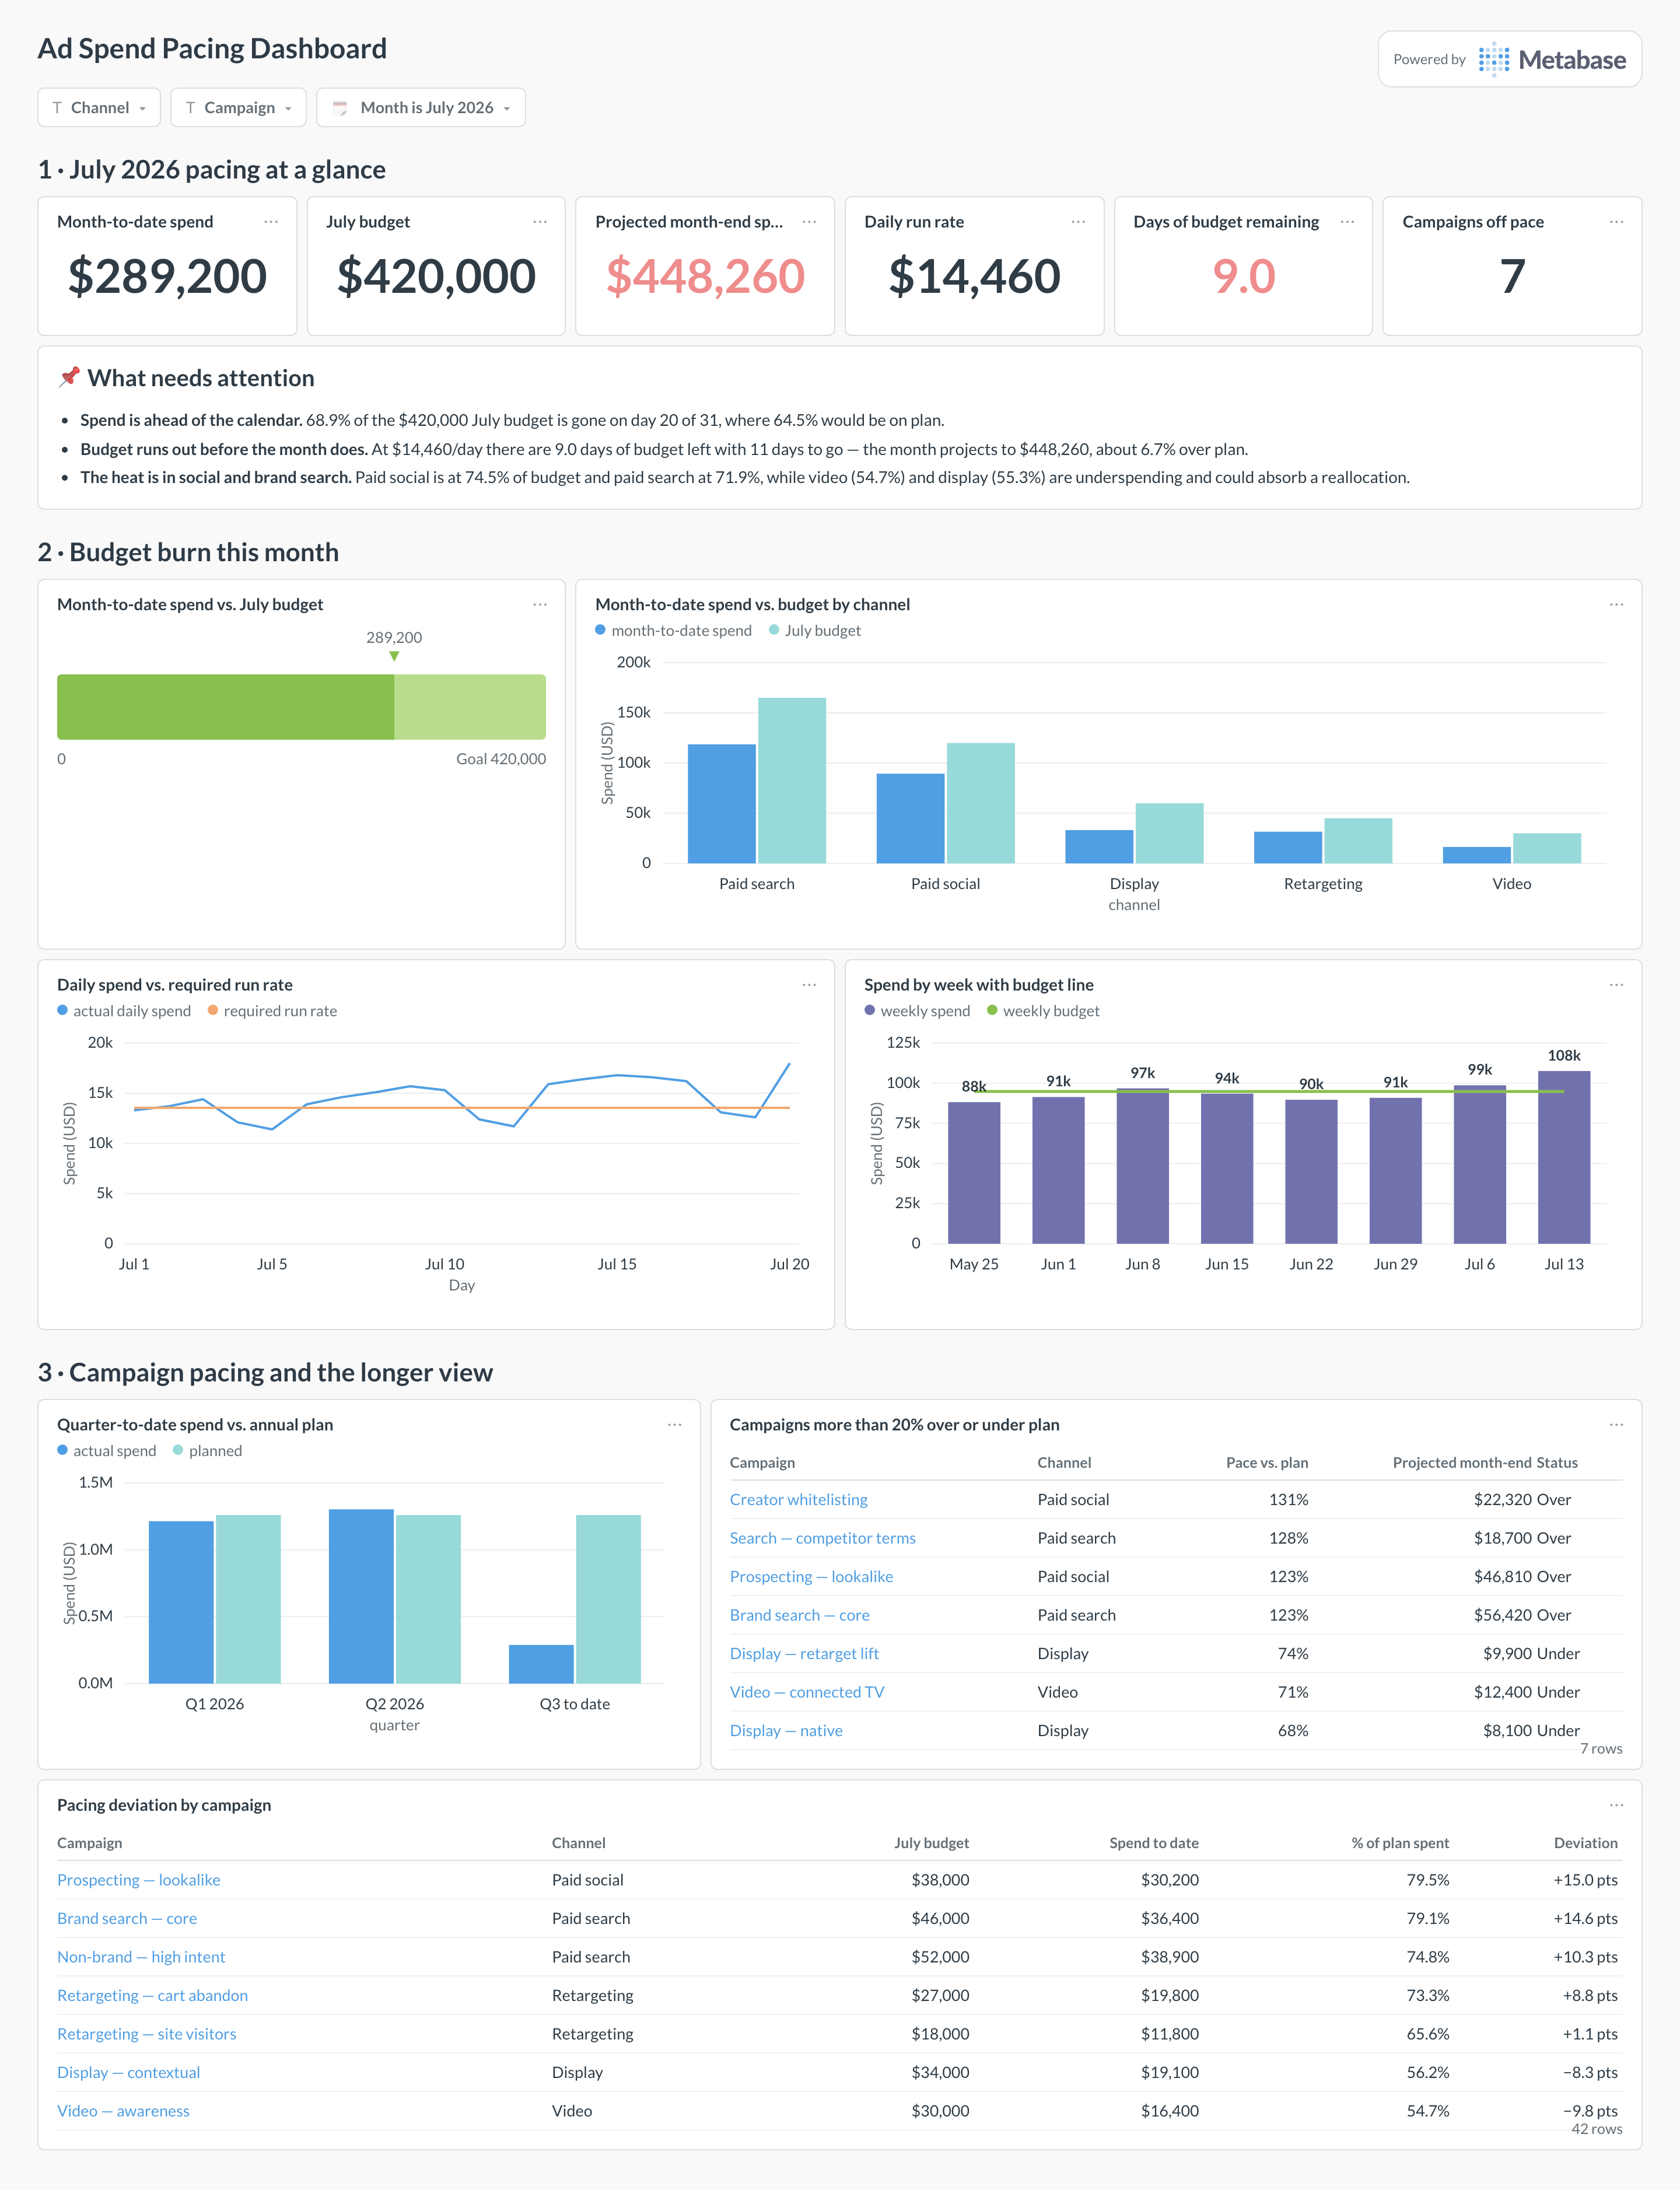Click the May 25 weekly spend bar
Screen dimensions: 1680x2190
(x=974, y=1173)
